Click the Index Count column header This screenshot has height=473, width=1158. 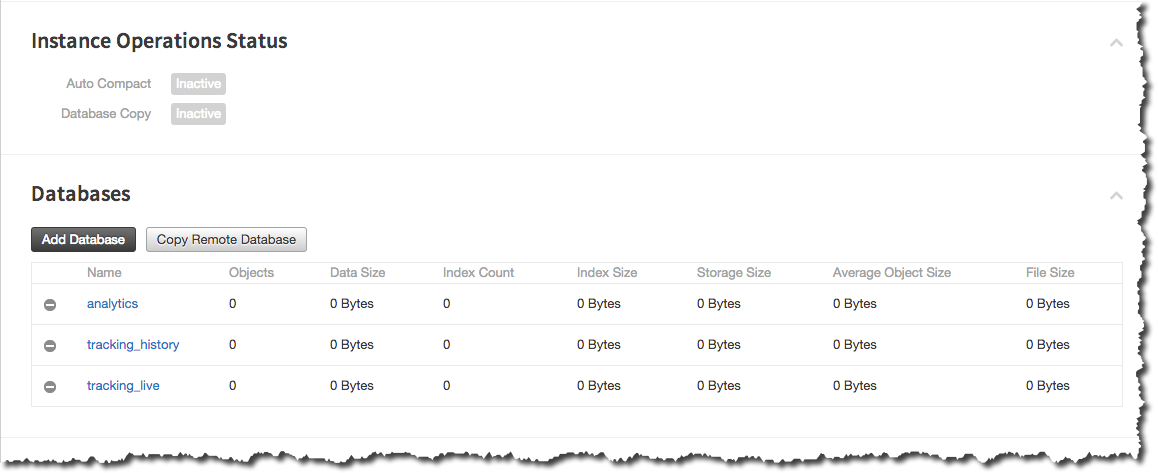478,272
